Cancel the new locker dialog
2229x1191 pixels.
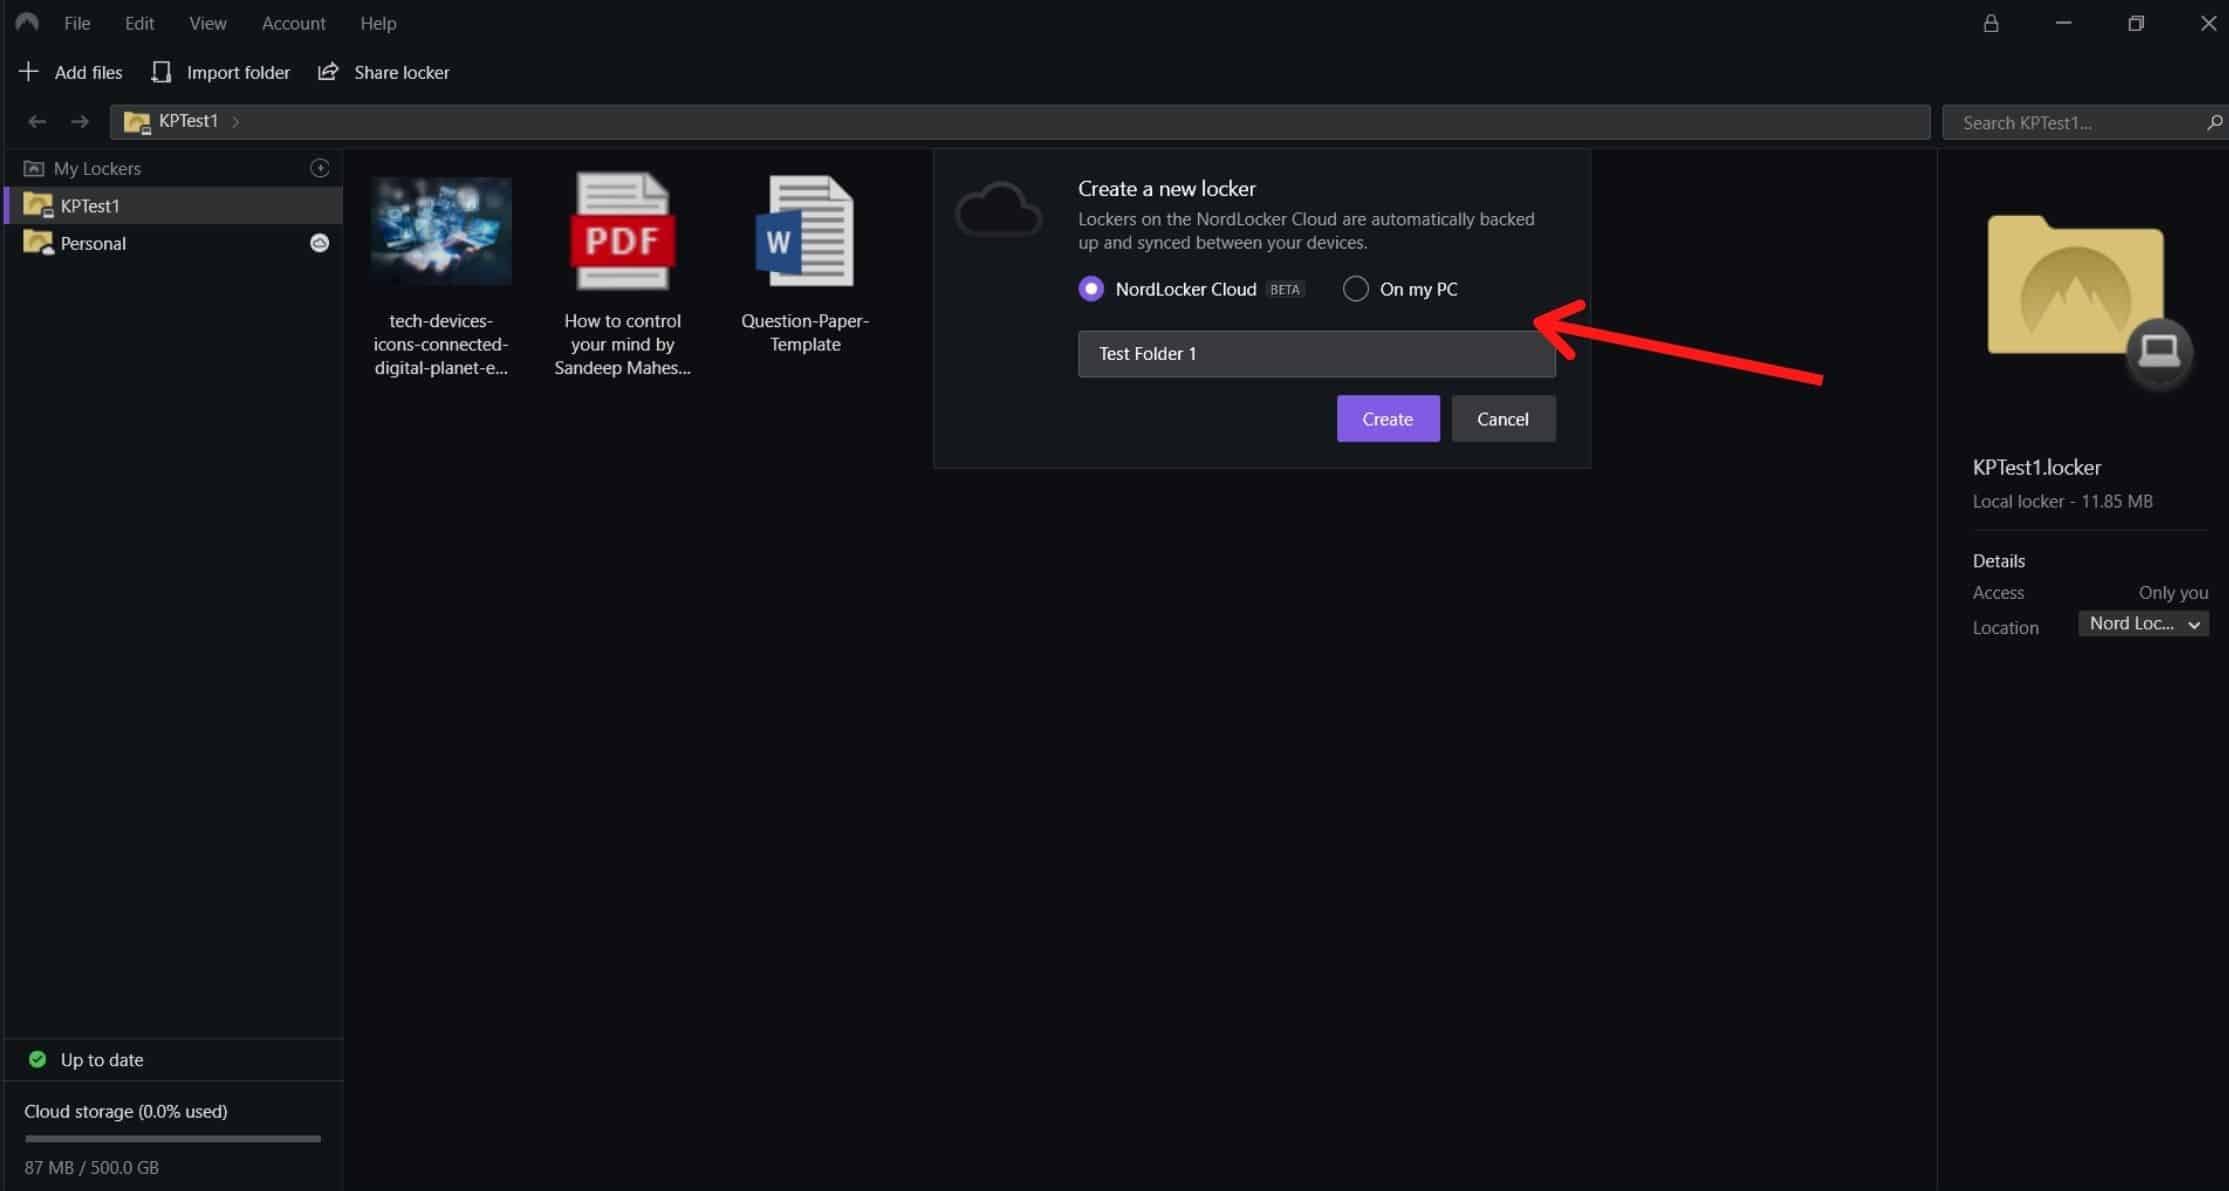click(x=1502, y=419)
